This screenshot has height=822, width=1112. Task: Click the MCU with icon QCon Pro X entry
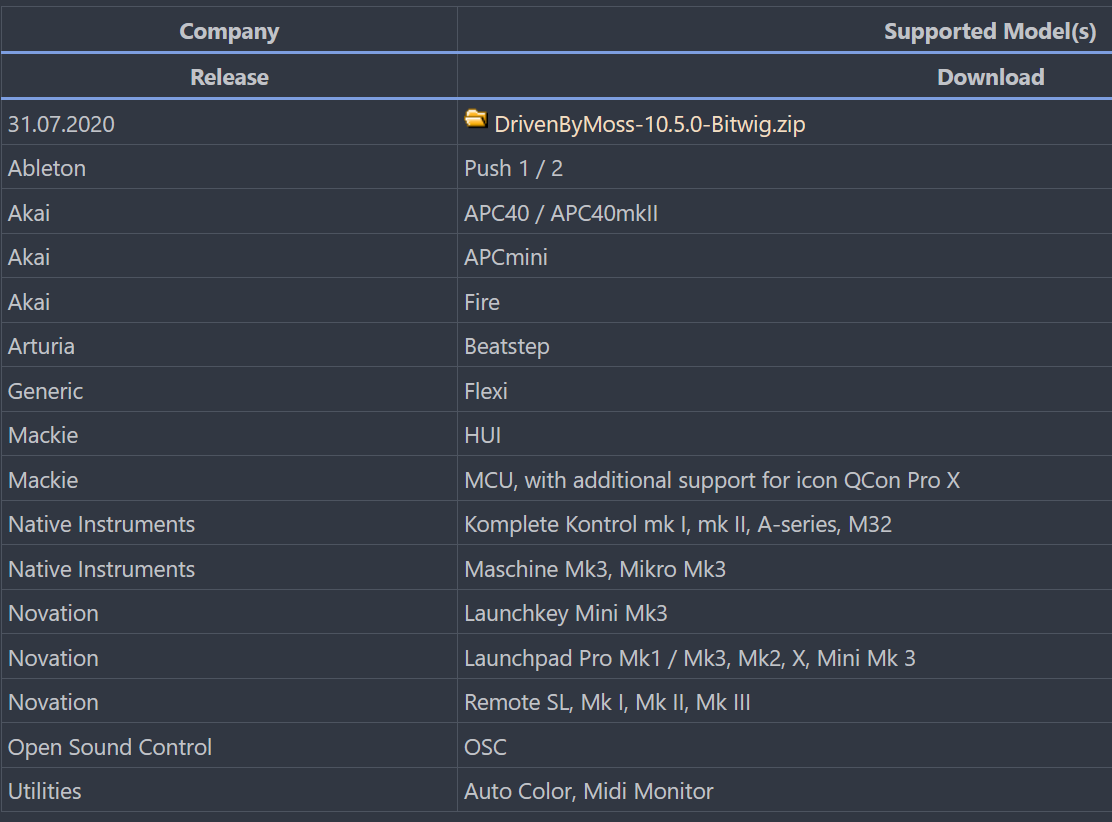tap(711, 480)
